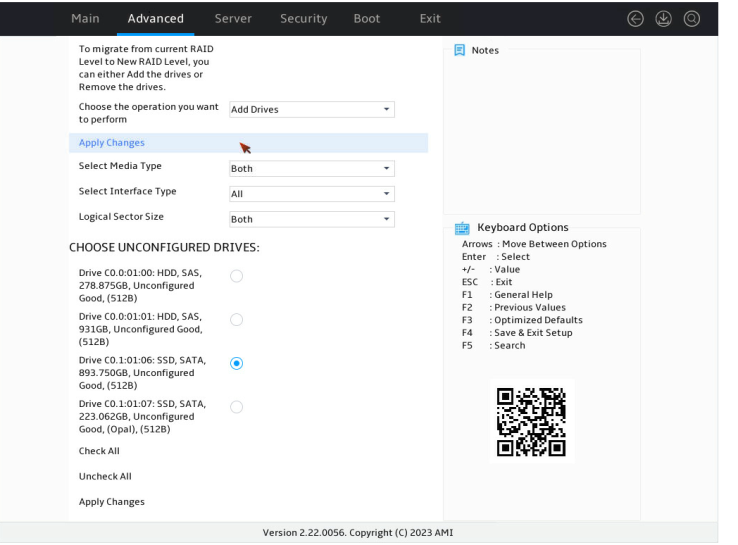Click the Notes panel icon
Image resolution: width=738 pixels, height=545 pixels.
459,50
